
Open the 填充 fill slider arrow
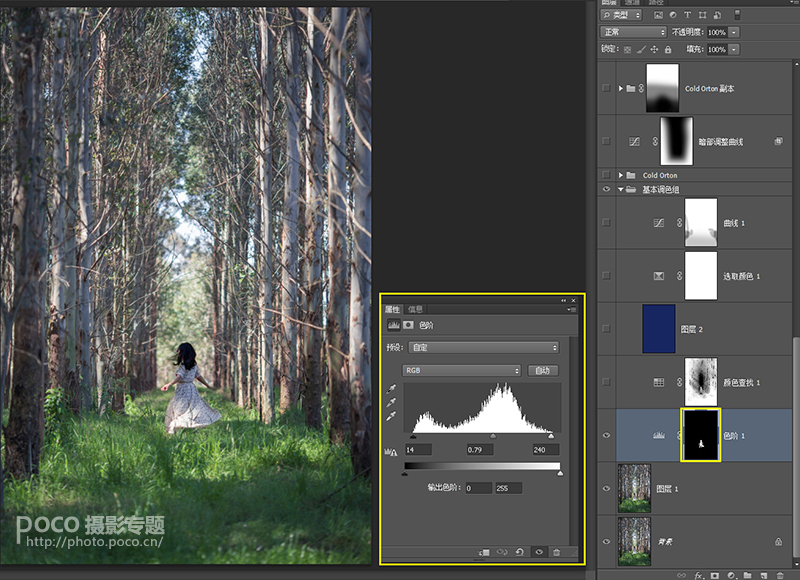pos(734,49)
